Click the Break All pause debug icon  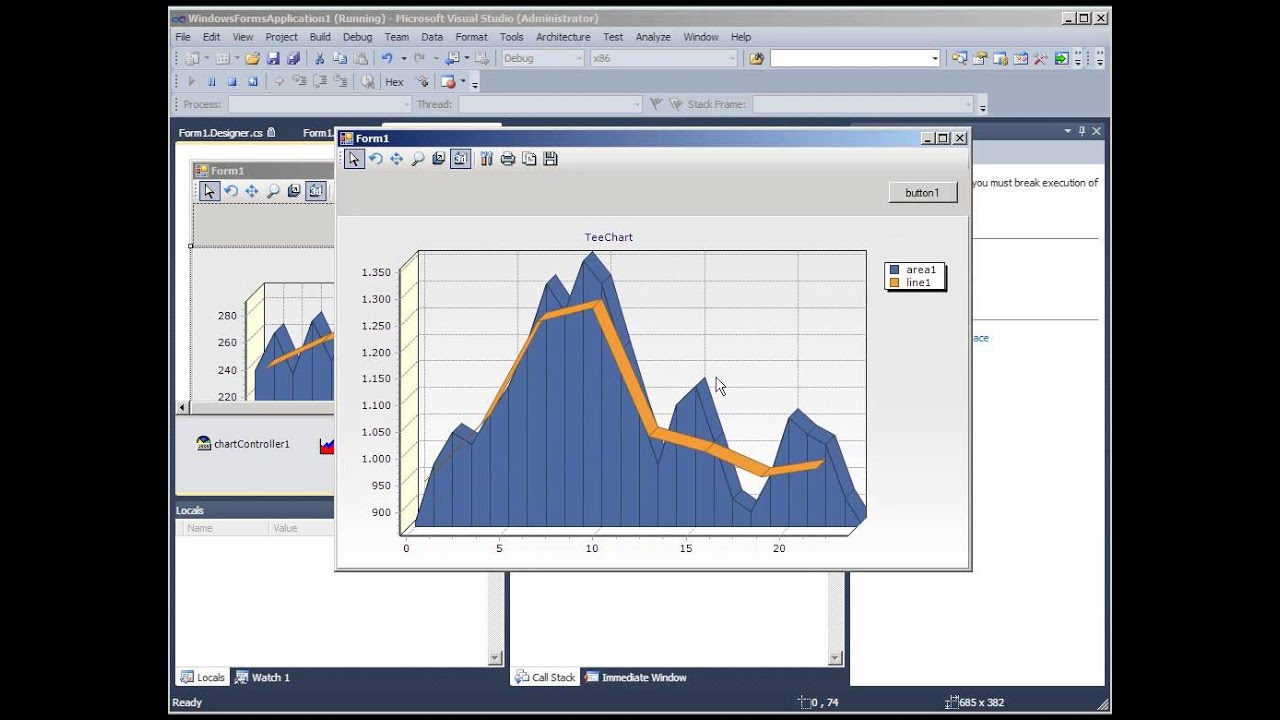(x=211, y=82)
